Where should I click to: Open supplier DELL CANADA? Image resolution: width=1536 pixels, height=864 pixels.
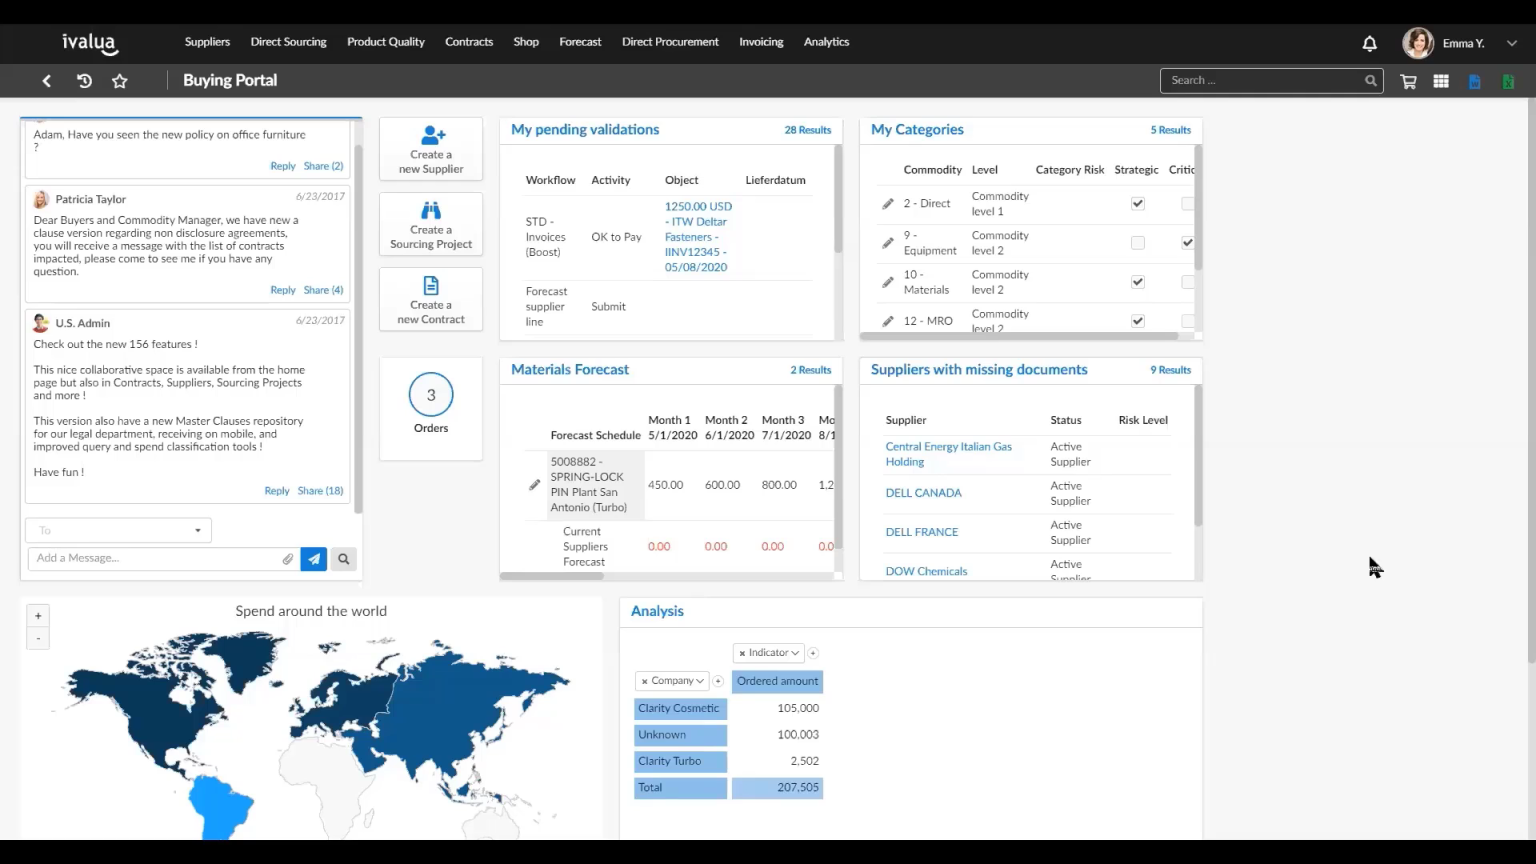[923, 492]
